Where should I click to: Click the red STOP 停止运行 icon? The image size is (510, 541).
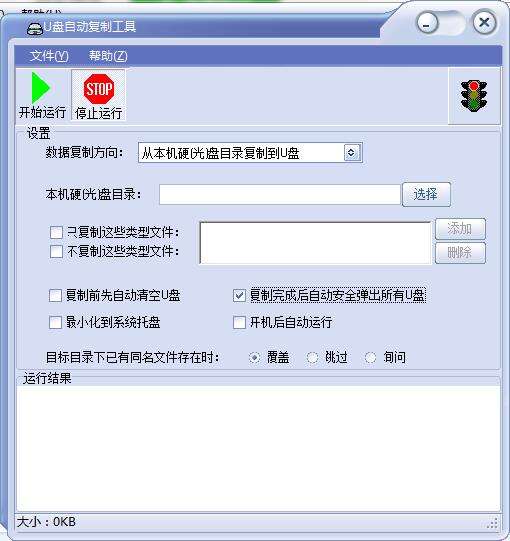(99, 89)
